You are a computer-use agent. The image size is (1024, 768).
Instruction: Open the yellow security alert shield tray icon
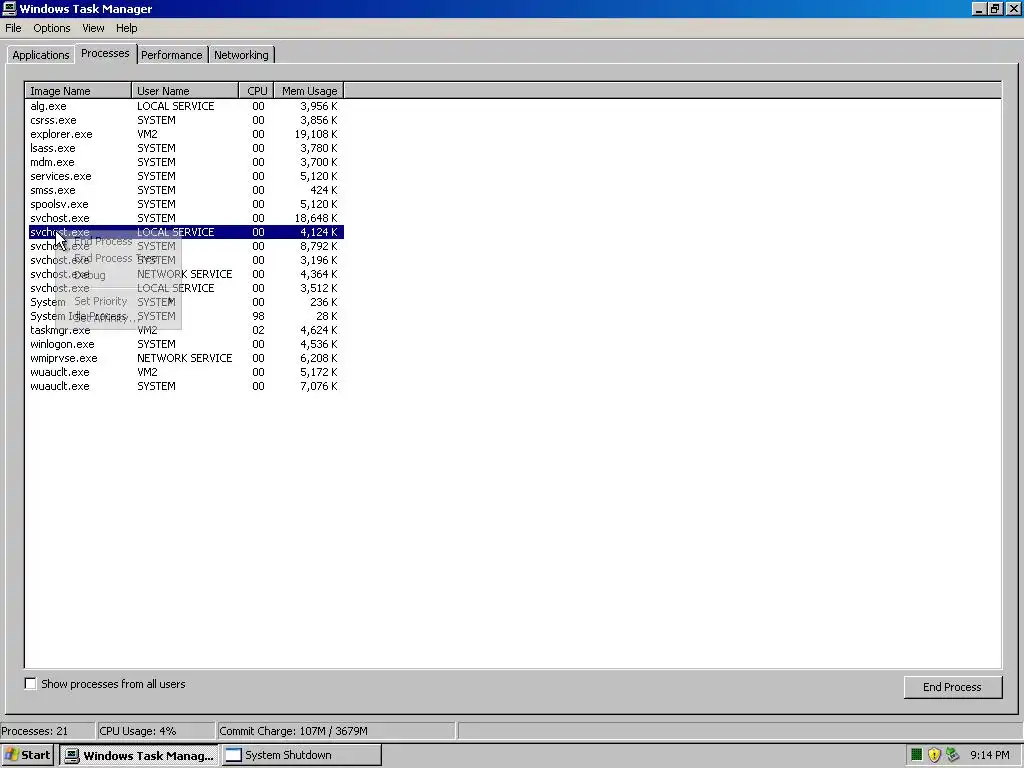coord(934,755)
